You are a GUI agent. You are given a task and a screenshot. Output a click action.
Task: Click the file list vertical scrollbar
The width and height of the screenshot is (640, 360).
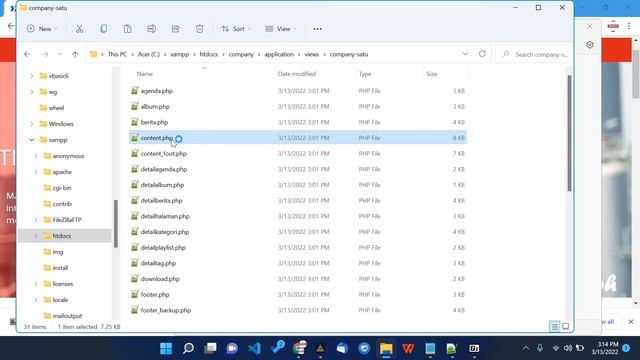569,133
